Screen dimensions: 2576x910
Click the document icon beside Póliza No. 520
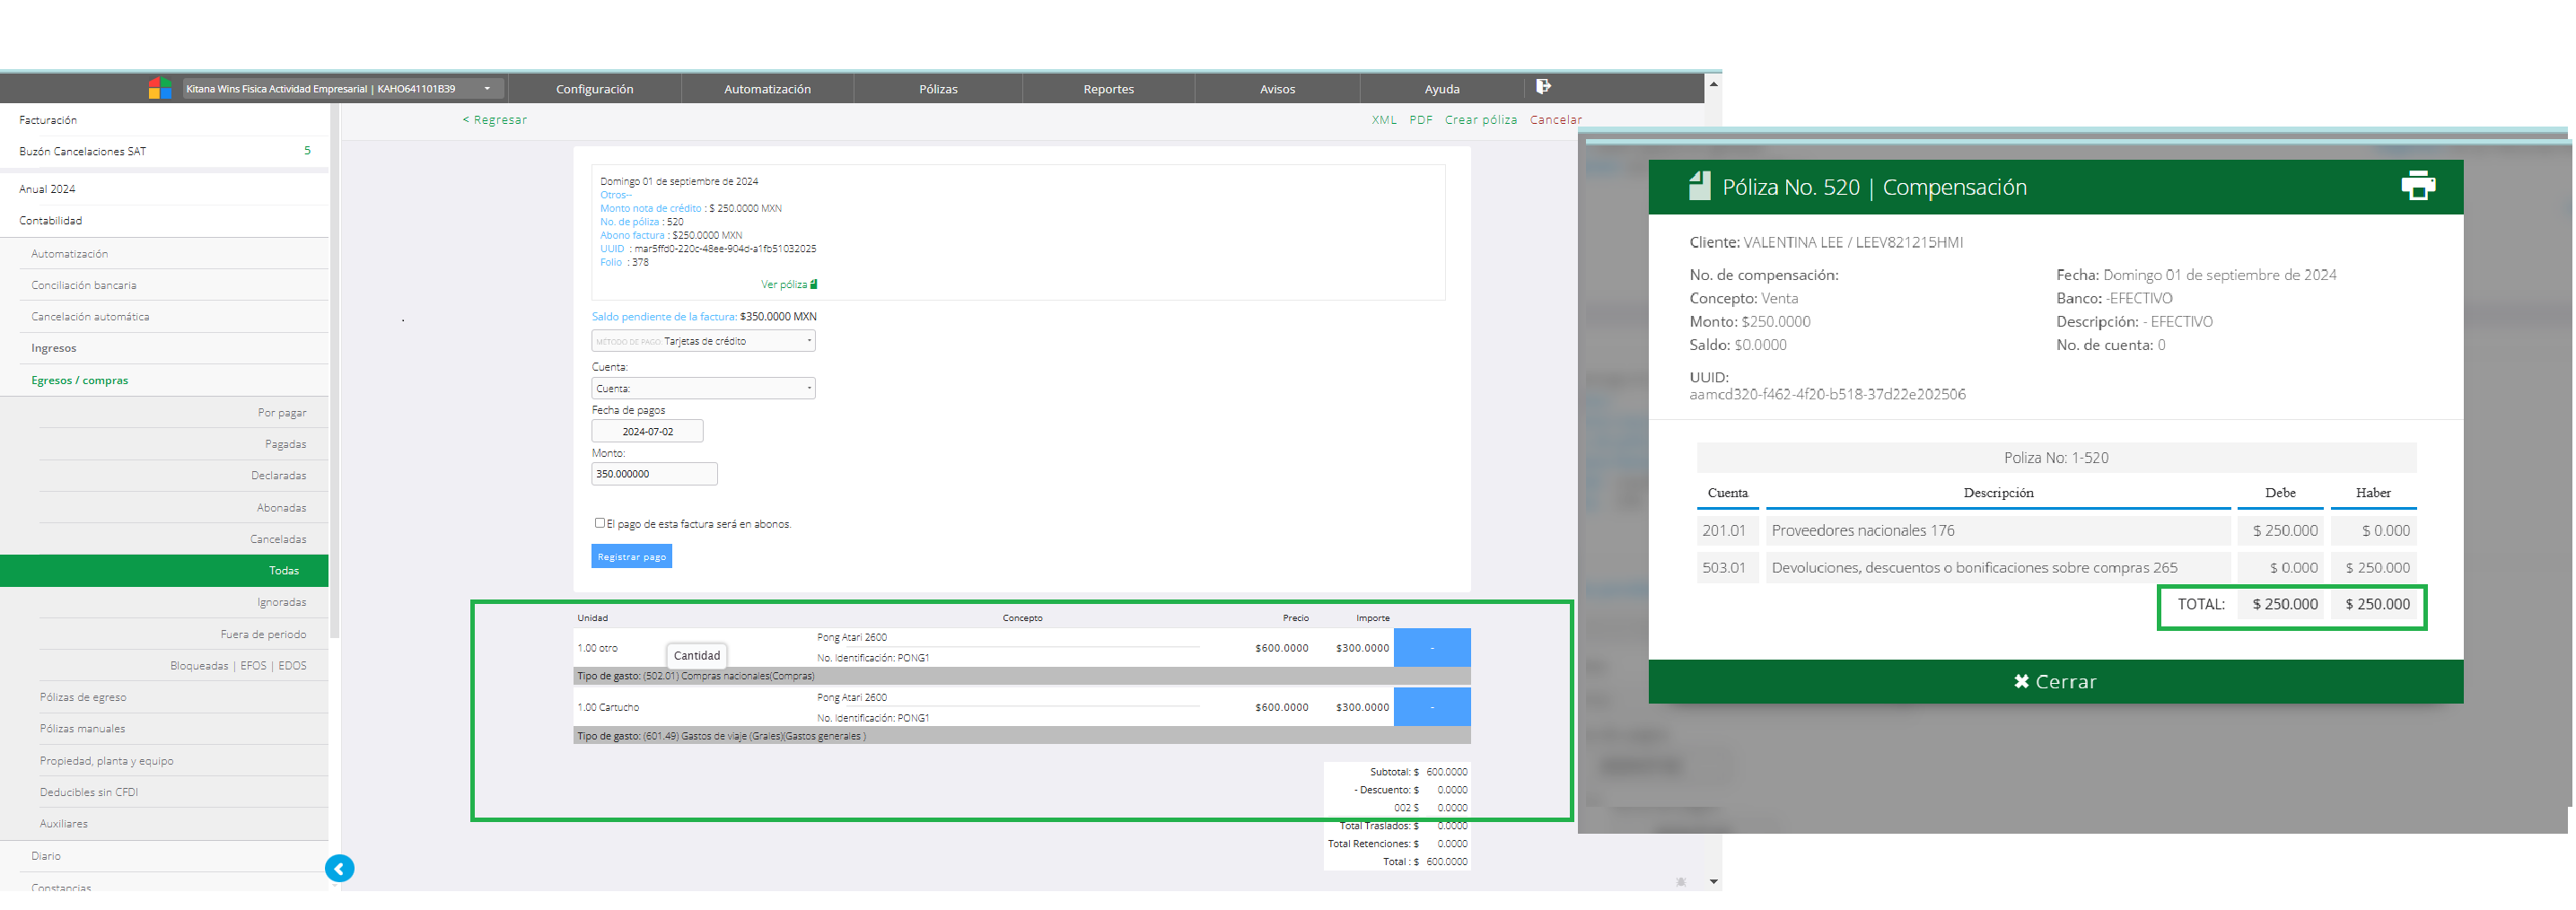click(x=1699, y=186)
